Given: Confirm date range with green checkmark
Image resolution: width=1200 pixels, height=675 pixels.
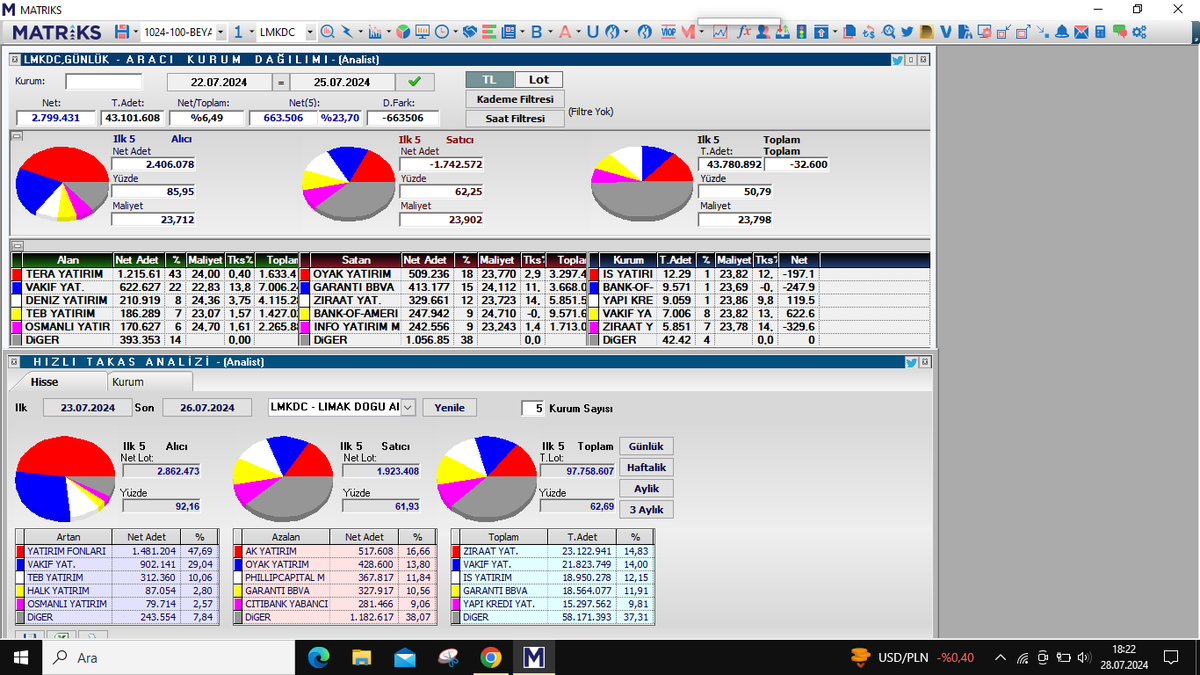Looking at the screenshot, I should [x=415, y=82].
